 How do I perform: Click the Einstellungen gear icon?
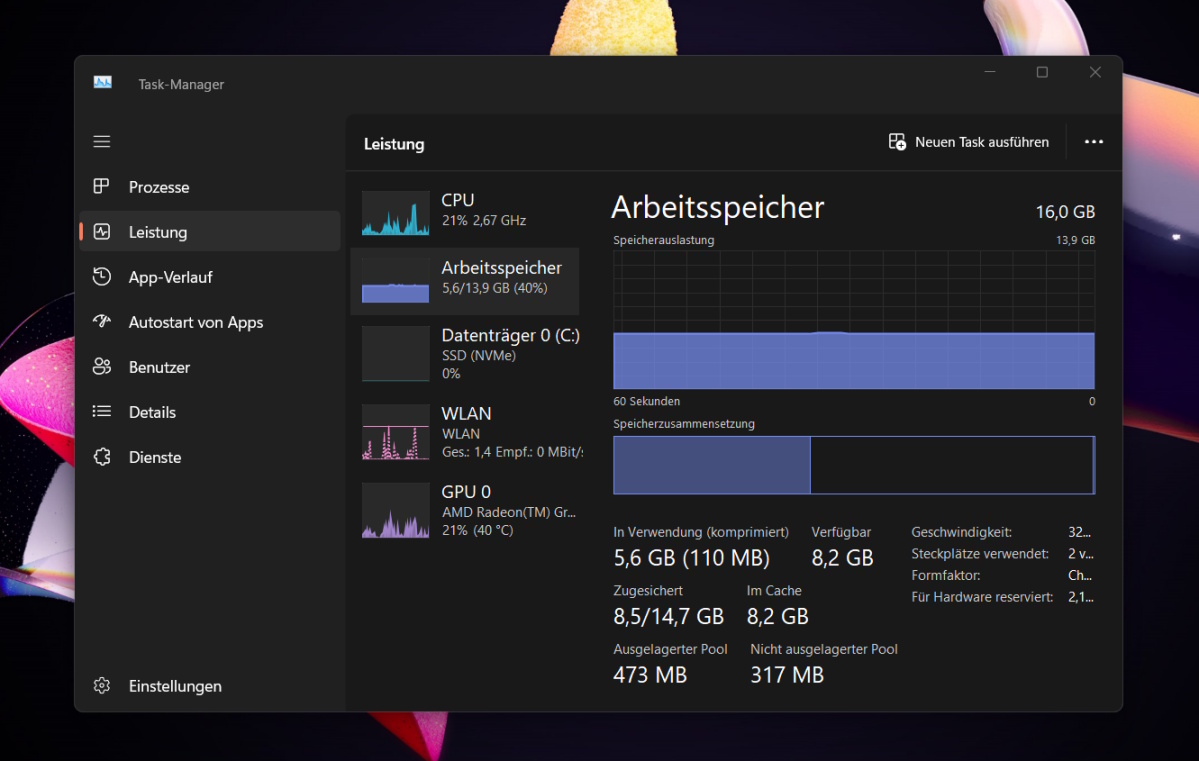pos(101,686)
